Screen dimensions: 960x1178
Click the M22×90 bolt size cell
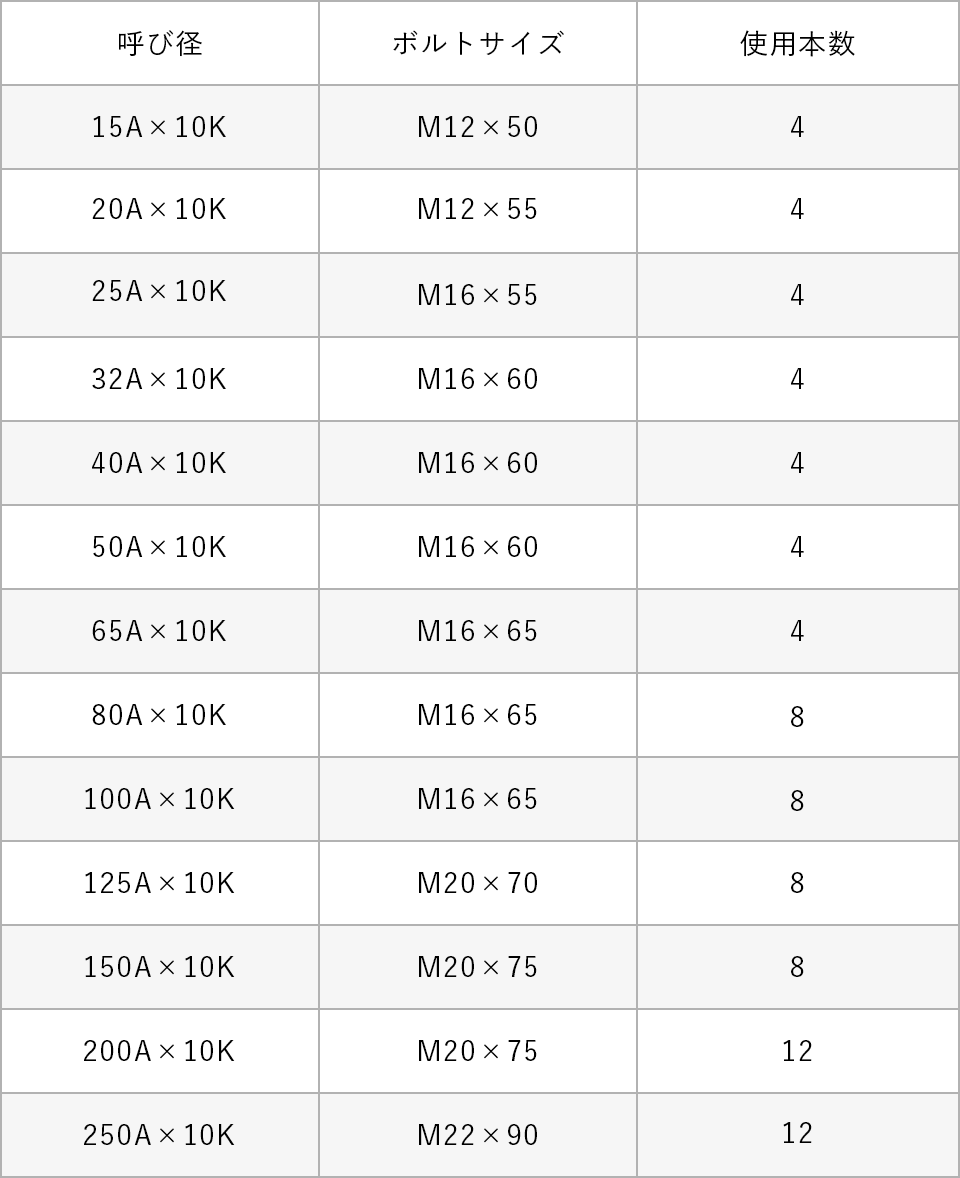click(x=478, y=1135)
